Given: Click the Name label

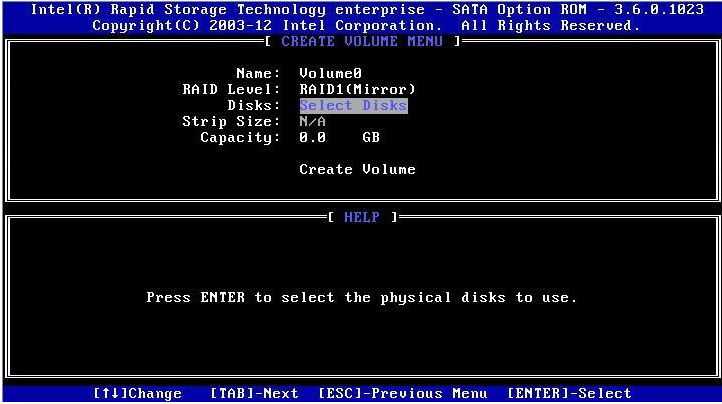Looking at the screenshot, I should pyautogui.click(x=258, y=74).
